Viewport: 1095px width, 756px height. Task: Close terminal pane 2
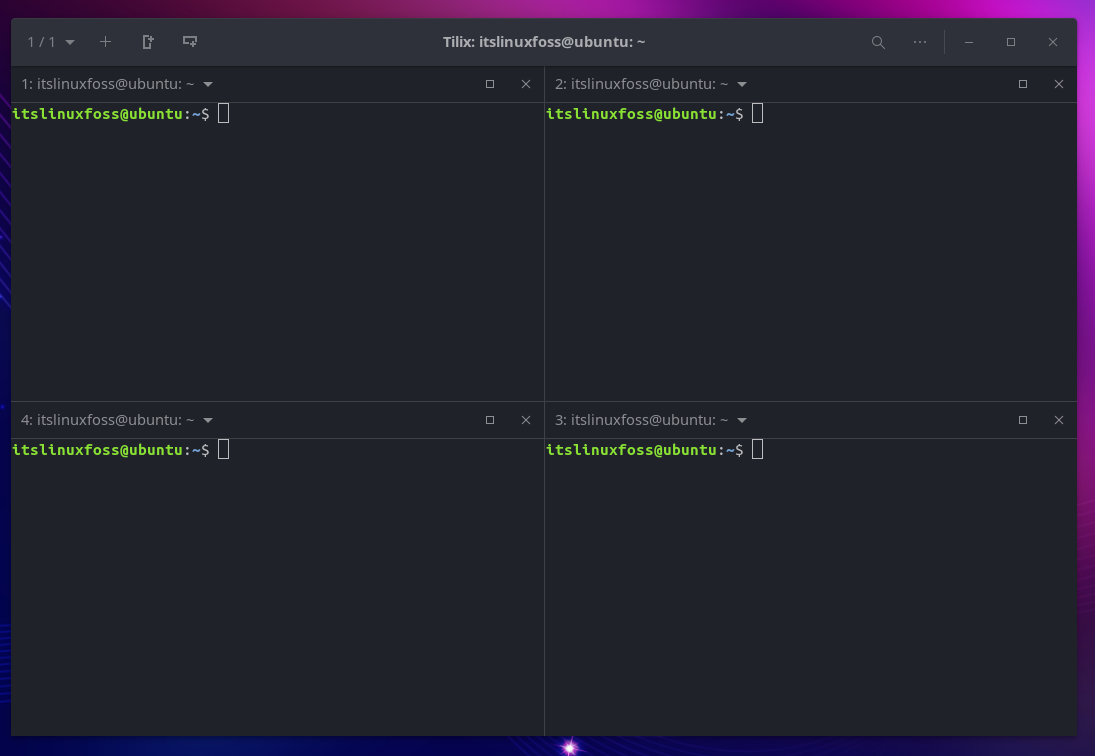click(x=1058, y=84)
